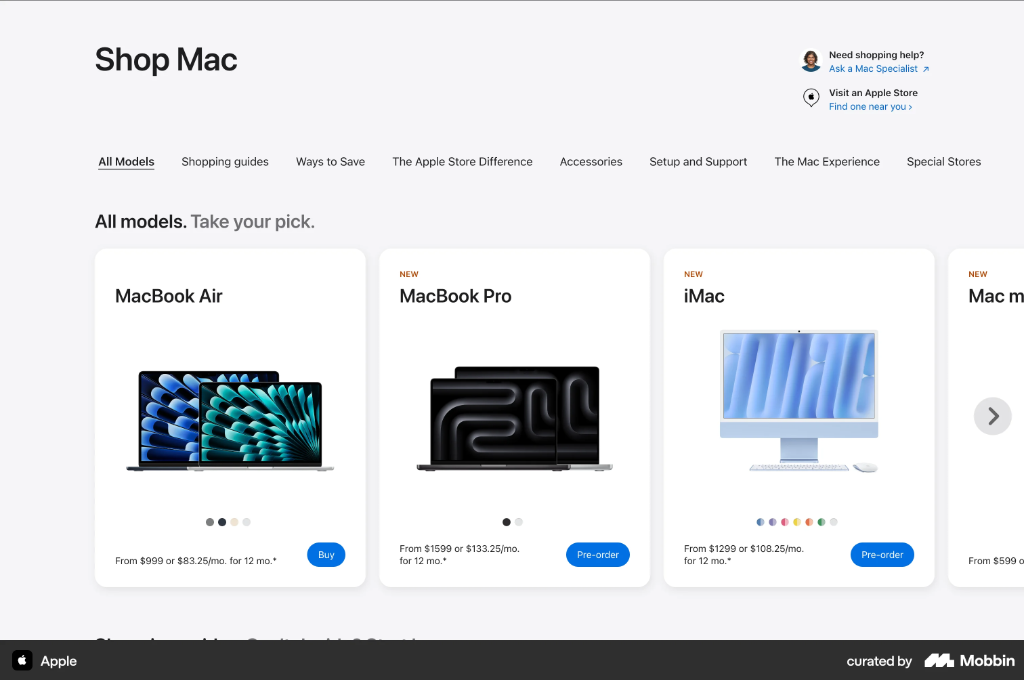The width and height of the screenshot is (1024, 680).
Task: Click 'All models. Take your pick.' heading
Action: point(205,221)
